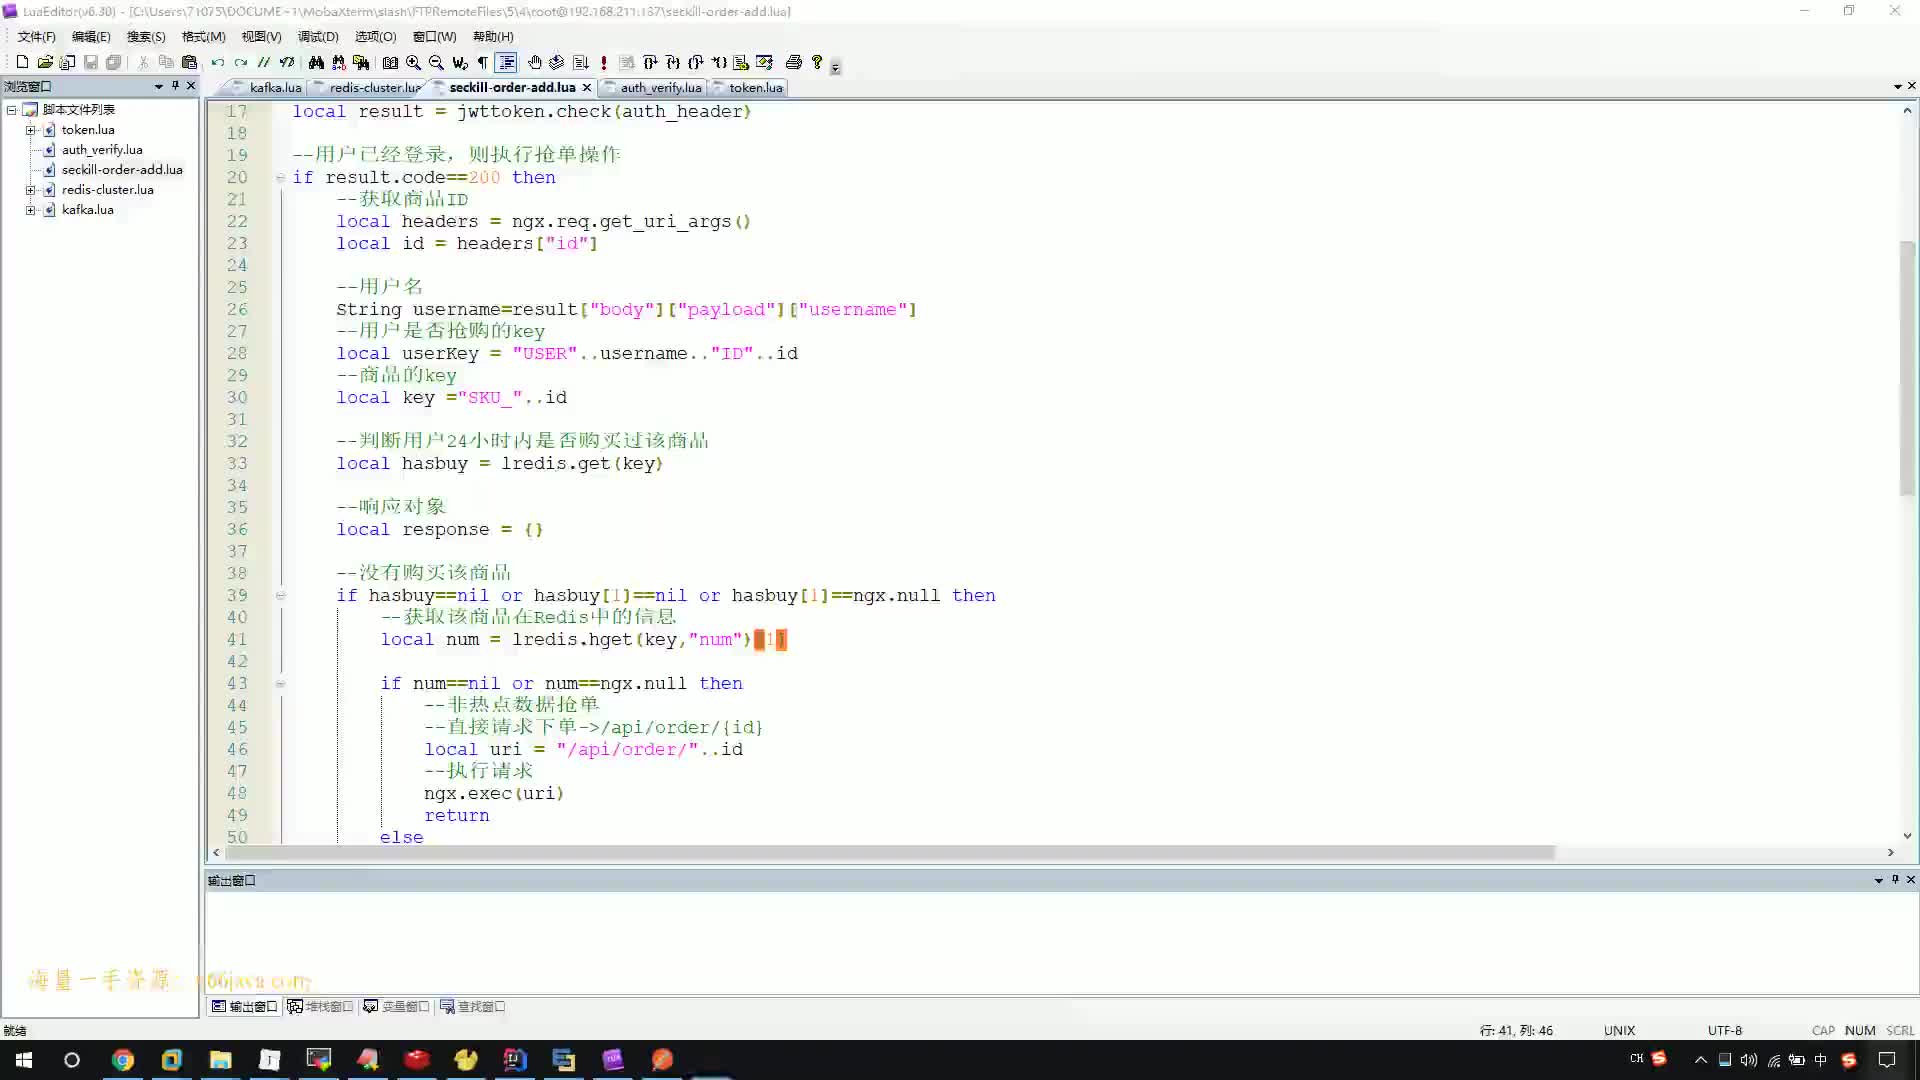This screenshot has width=1920, height=1080.
Task: Redo using the toolbar arrow
Action: [241, 62]
